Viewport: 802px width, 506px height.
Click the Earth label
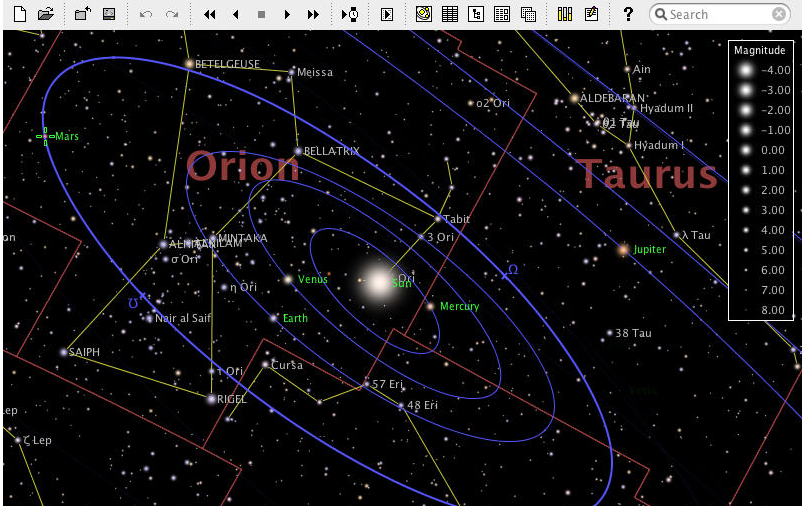pyautogui.click(x=295, y=318)
